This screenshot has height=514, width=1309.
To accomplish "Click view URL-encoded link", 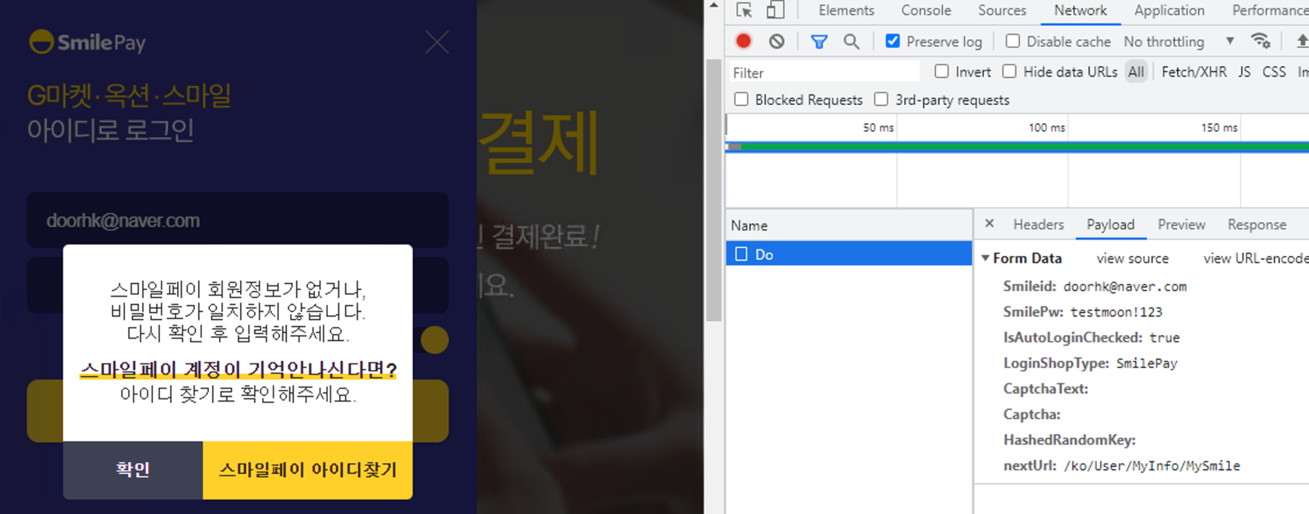I will [x=1255, y=258].
